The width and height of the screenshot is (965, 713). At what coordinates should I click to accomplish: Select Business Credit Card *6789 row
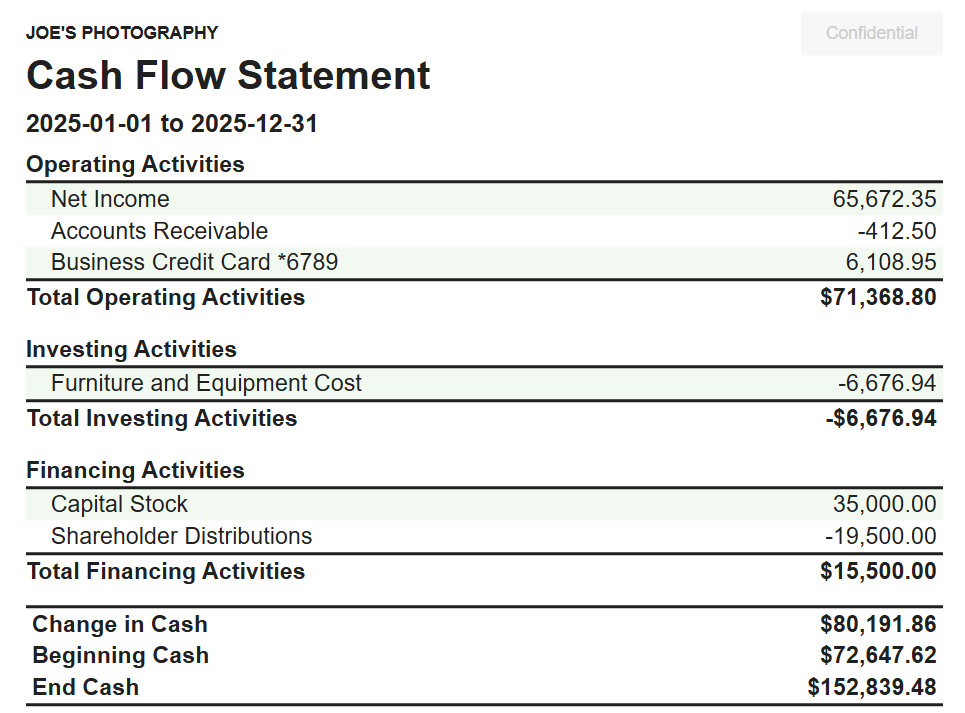coord(484,263)
